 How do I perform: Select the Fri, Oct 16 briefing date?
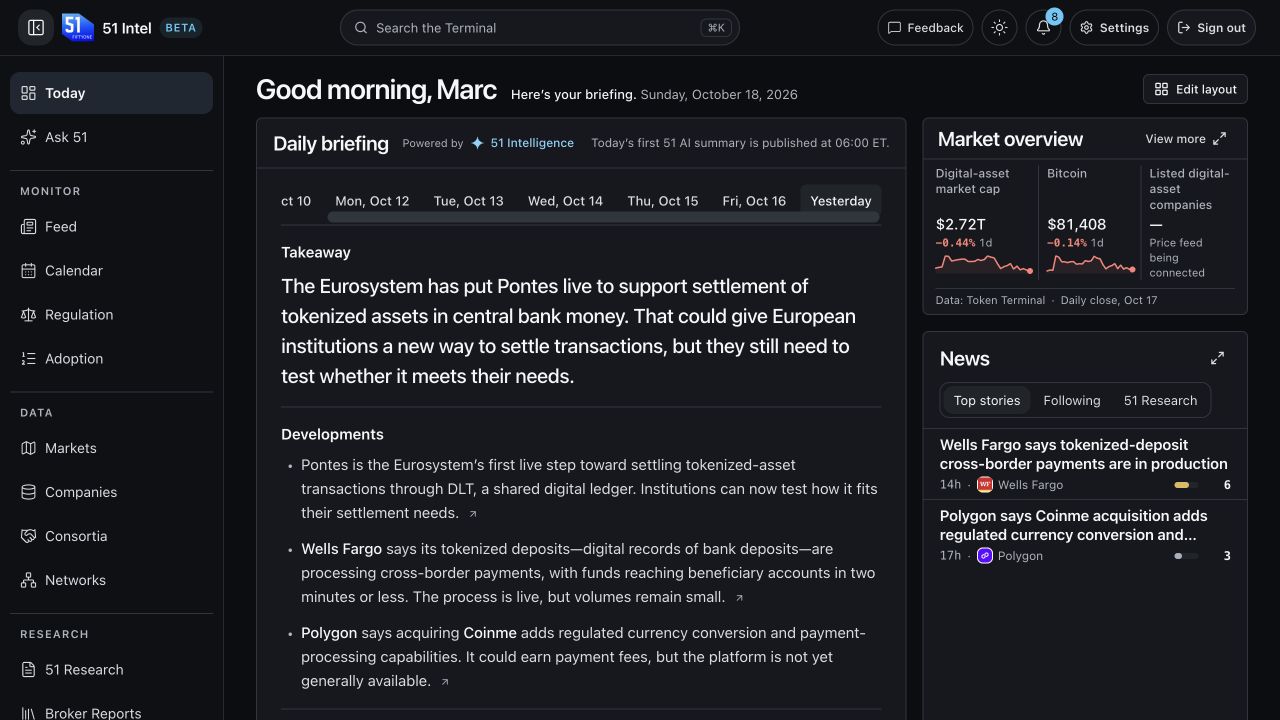[754, 201]
